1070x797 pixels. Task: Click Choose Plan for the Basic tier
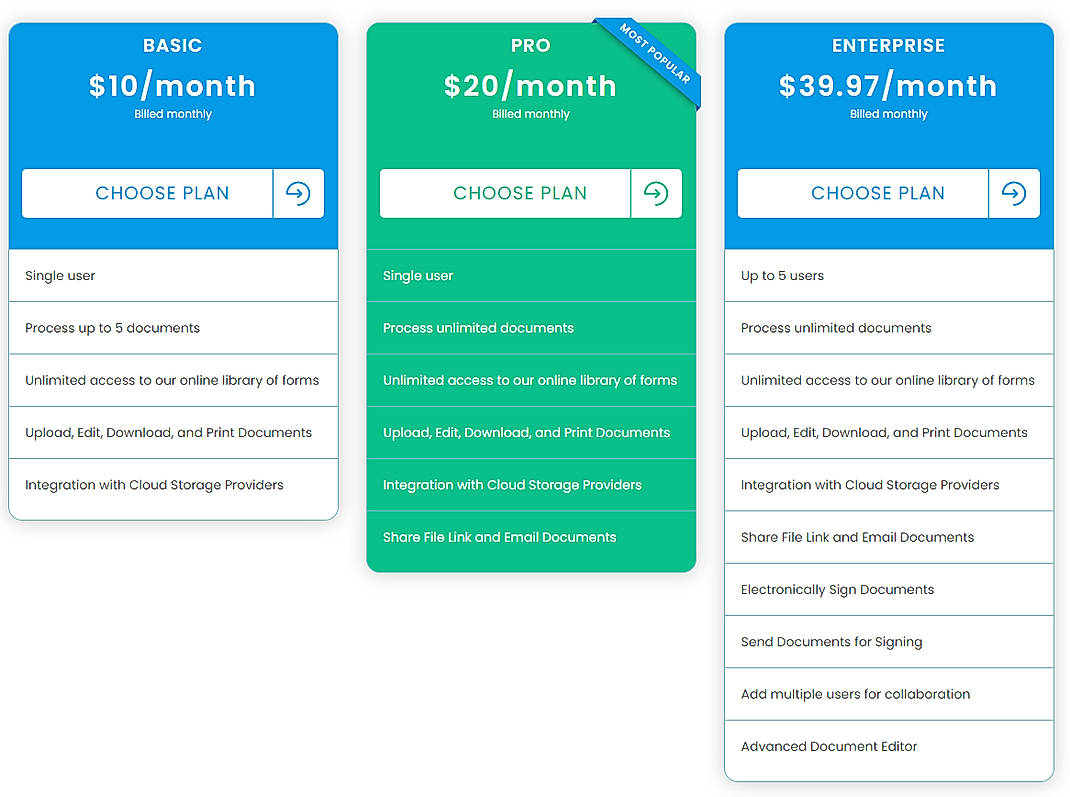click(x=161, y=194)
